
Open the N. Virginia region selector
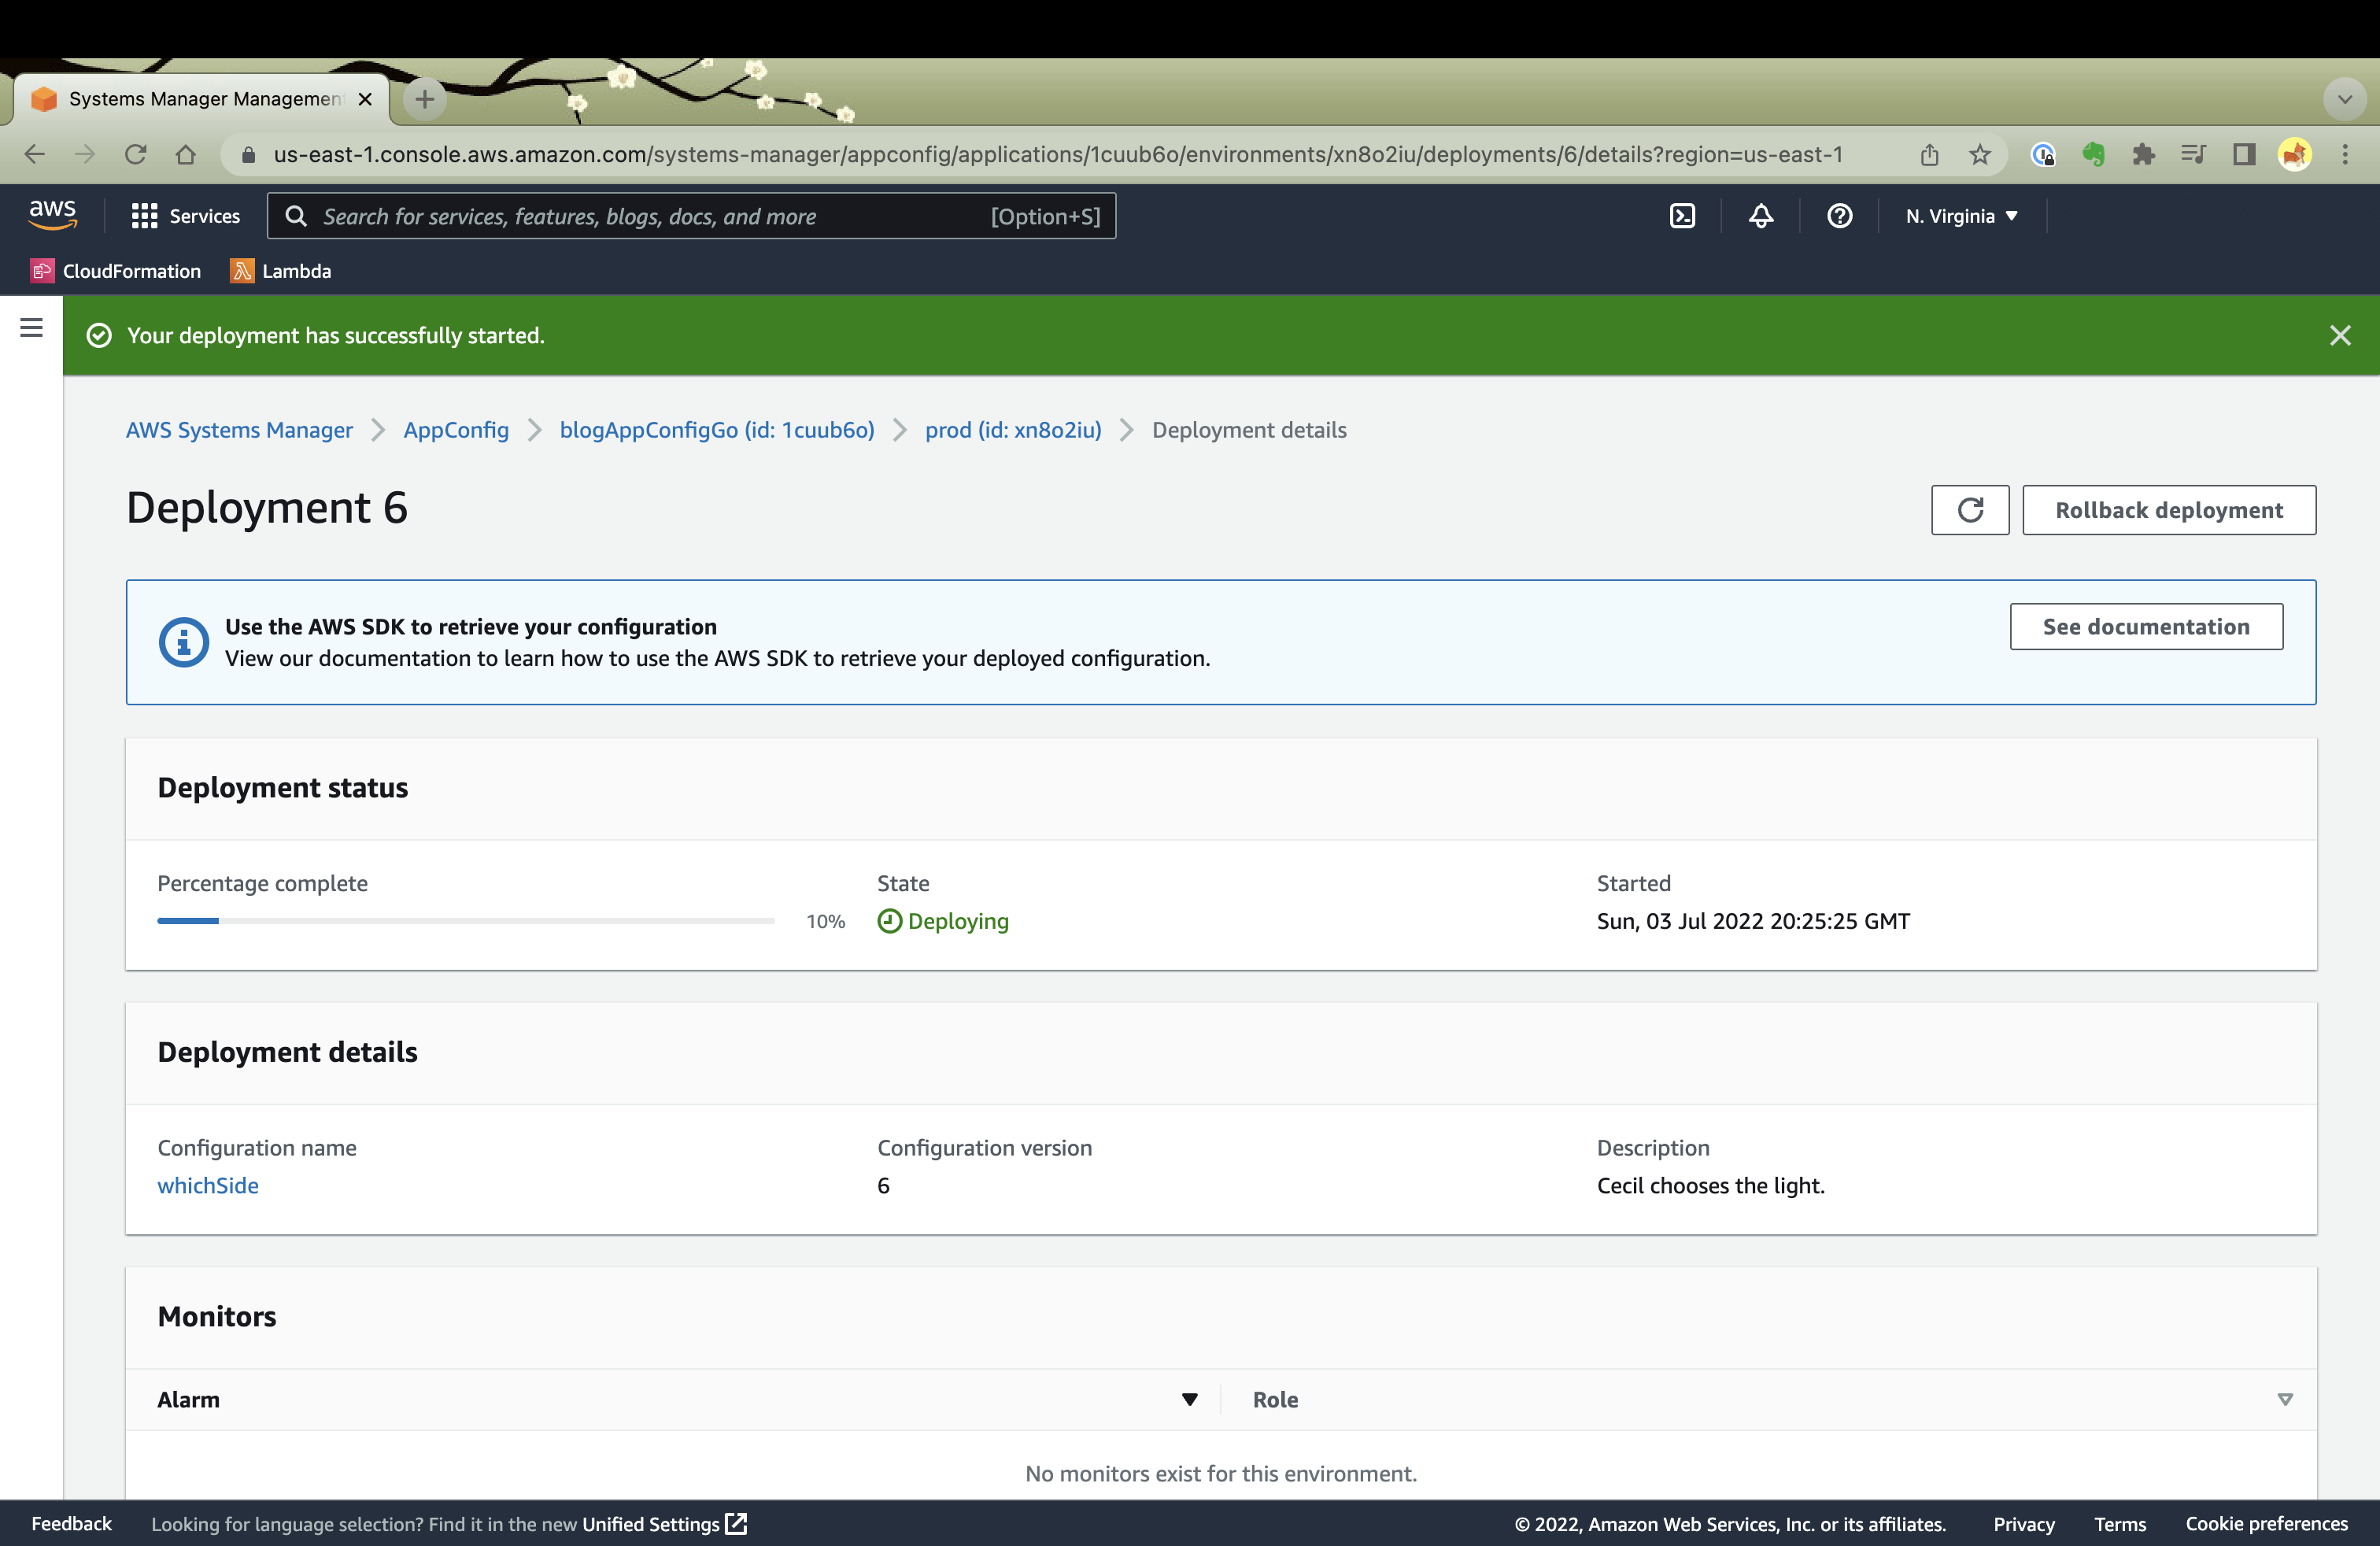tap(1959, 215)
